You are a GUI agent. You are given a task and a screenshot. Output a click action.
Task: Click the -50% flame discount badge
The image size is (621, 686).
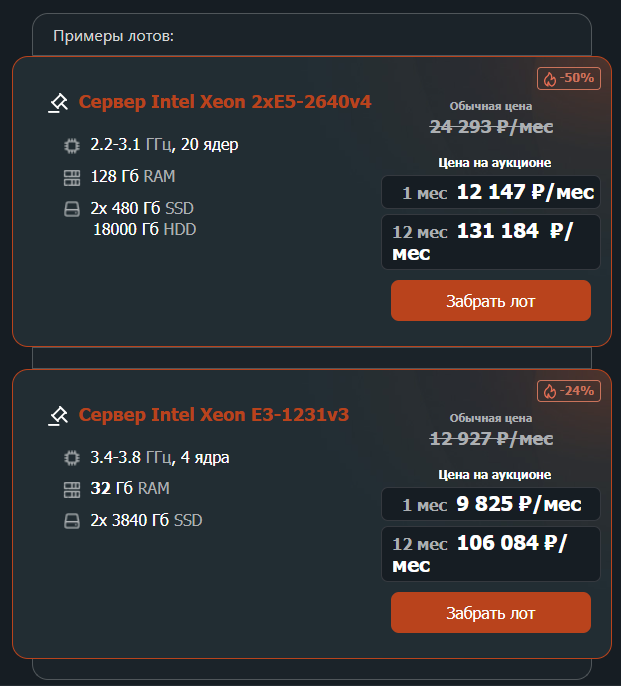point(568,78)
